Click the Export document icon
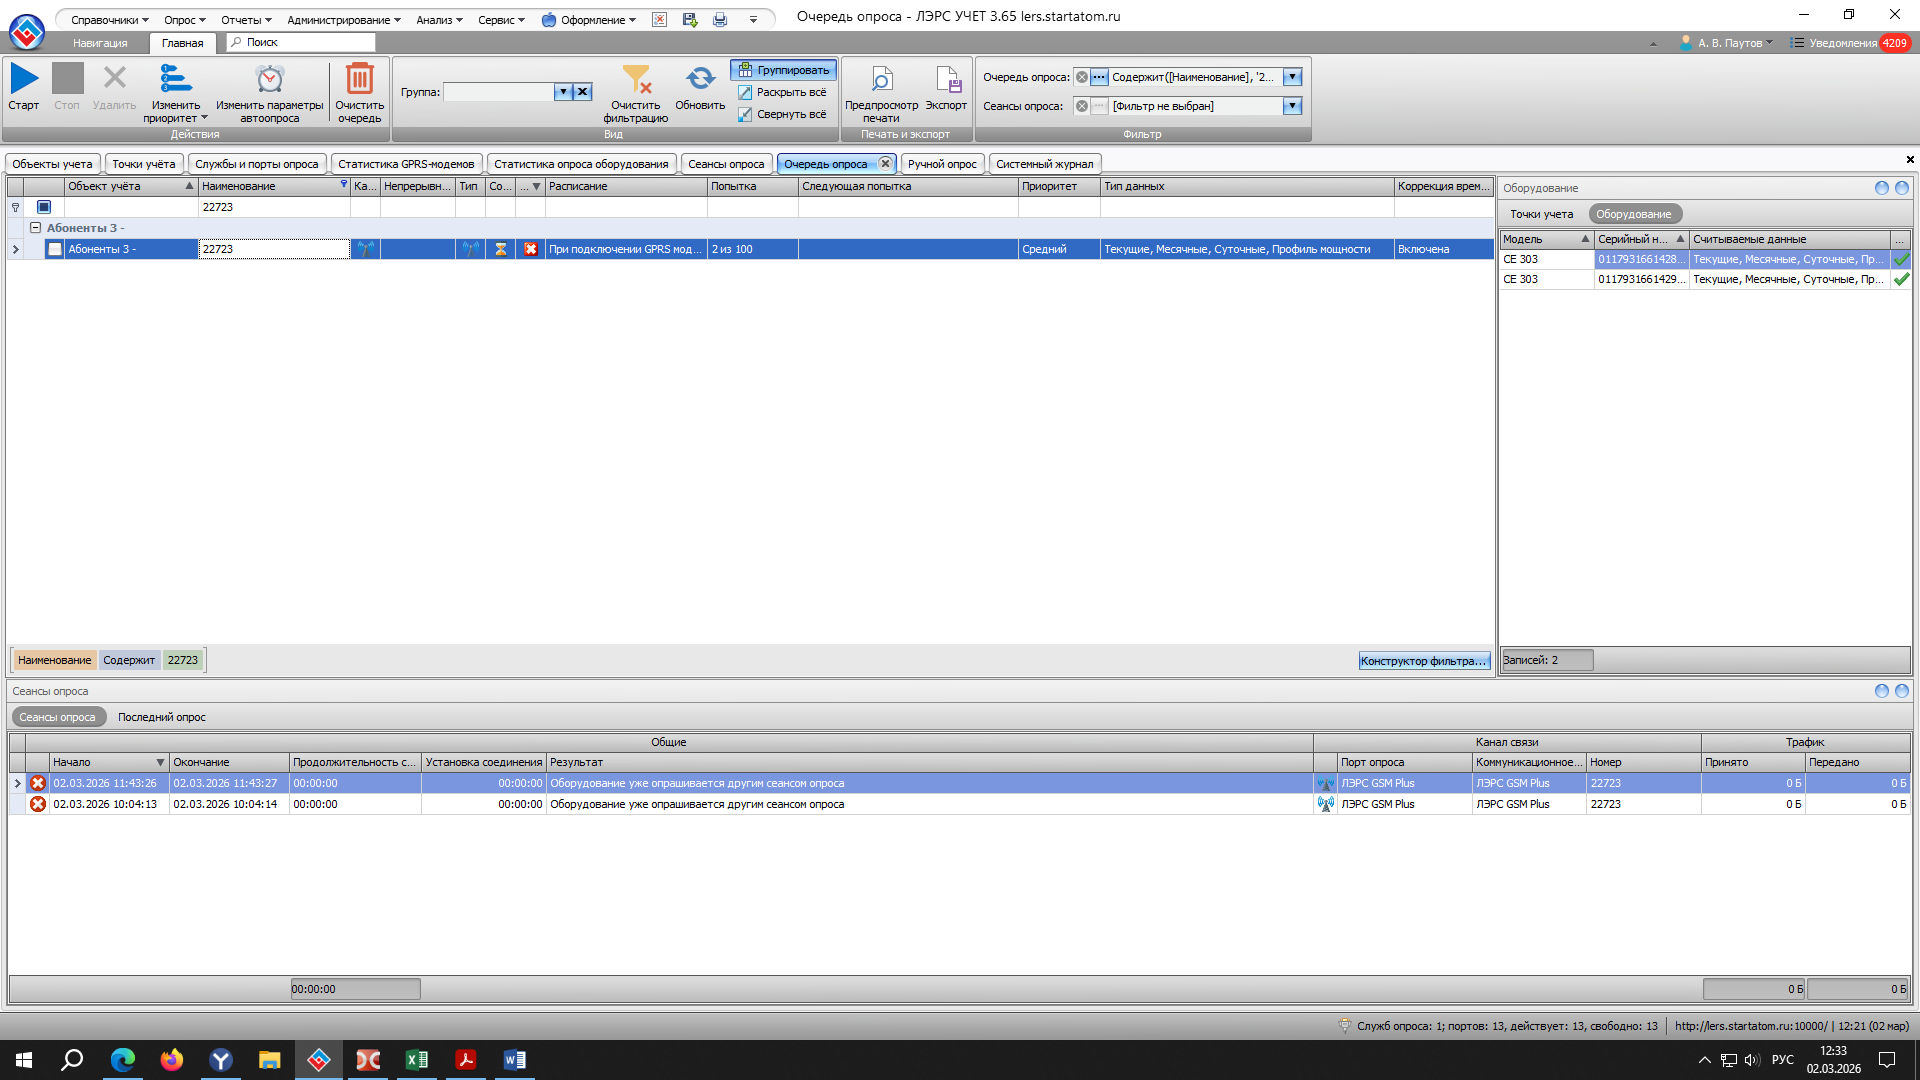 click(946, 80)
